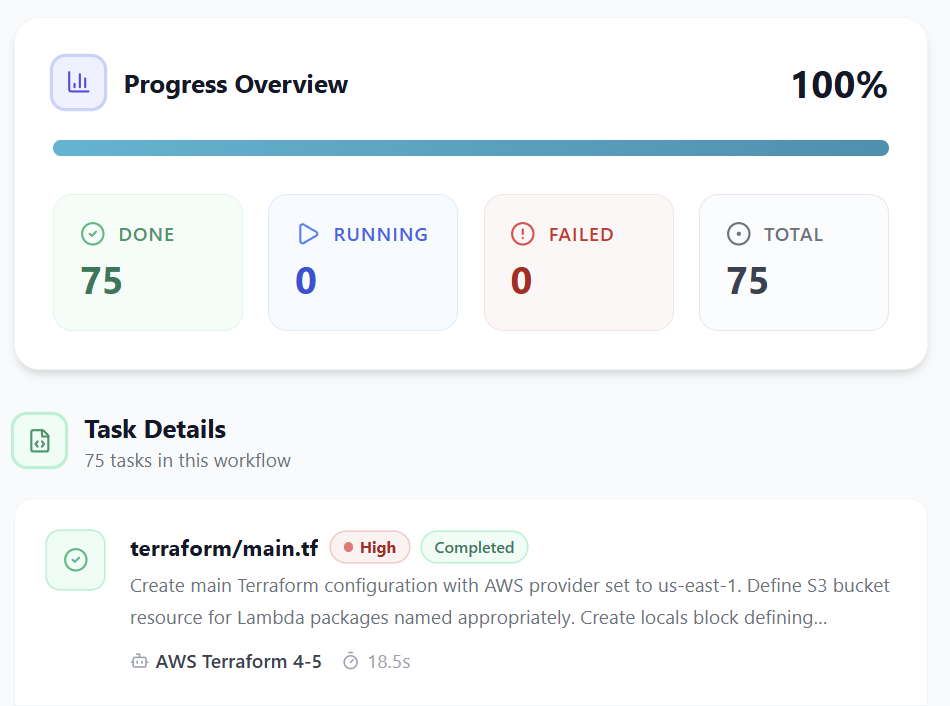Click the High priority badge
The width and height of the screenshot is (950, 706).
[370, 548]
